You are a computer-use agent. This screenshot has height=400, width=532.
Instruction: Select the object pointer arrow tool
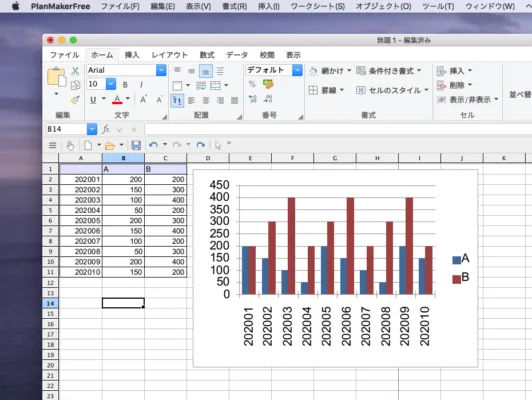point(218,146)
